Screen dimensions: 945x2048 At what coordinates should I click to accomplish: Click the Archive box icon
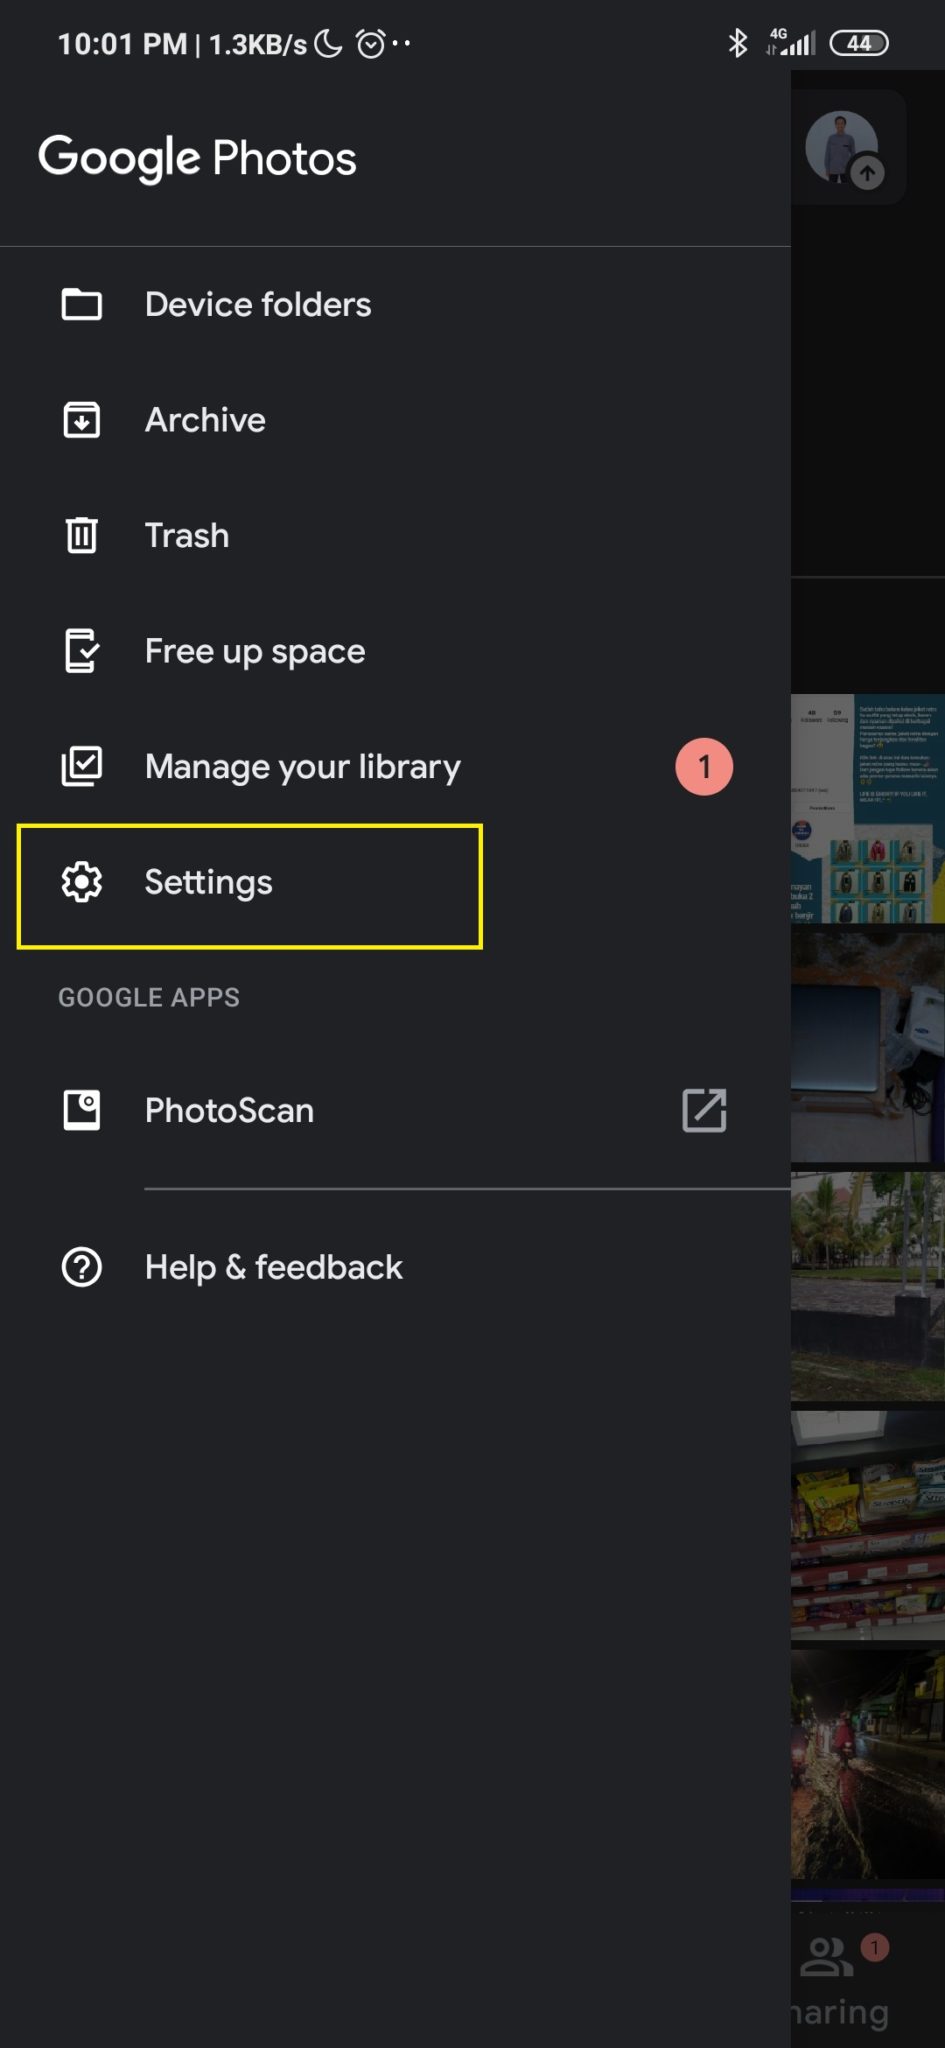(81, 420)
